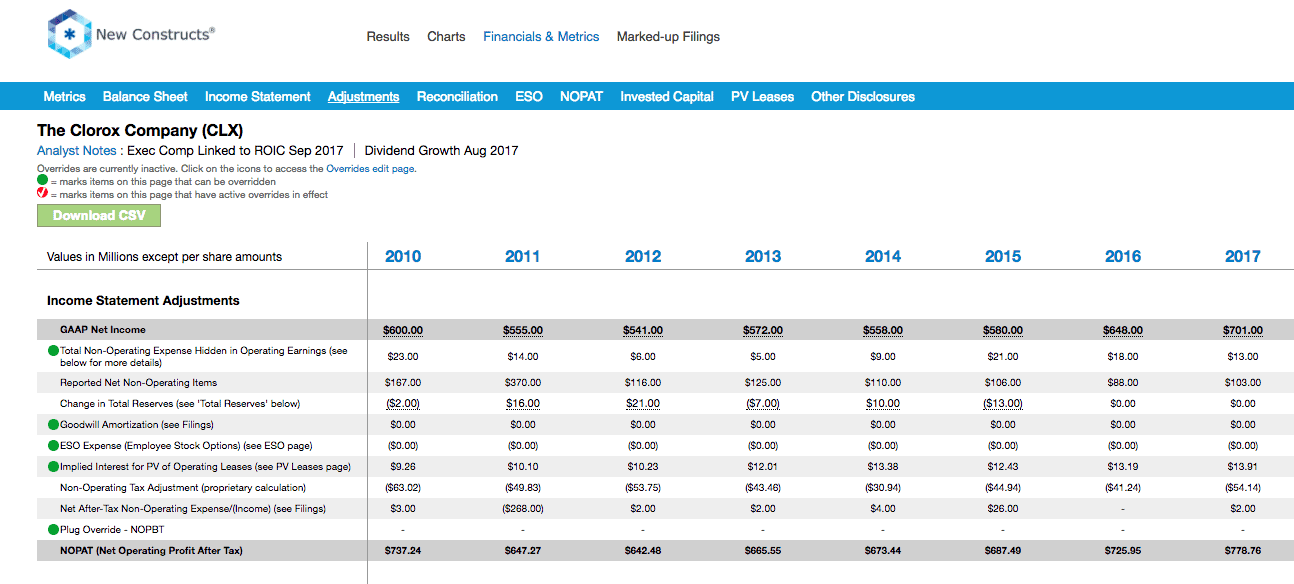Select the Adjustments tab

pyautogui.click(x=364, y=97)
